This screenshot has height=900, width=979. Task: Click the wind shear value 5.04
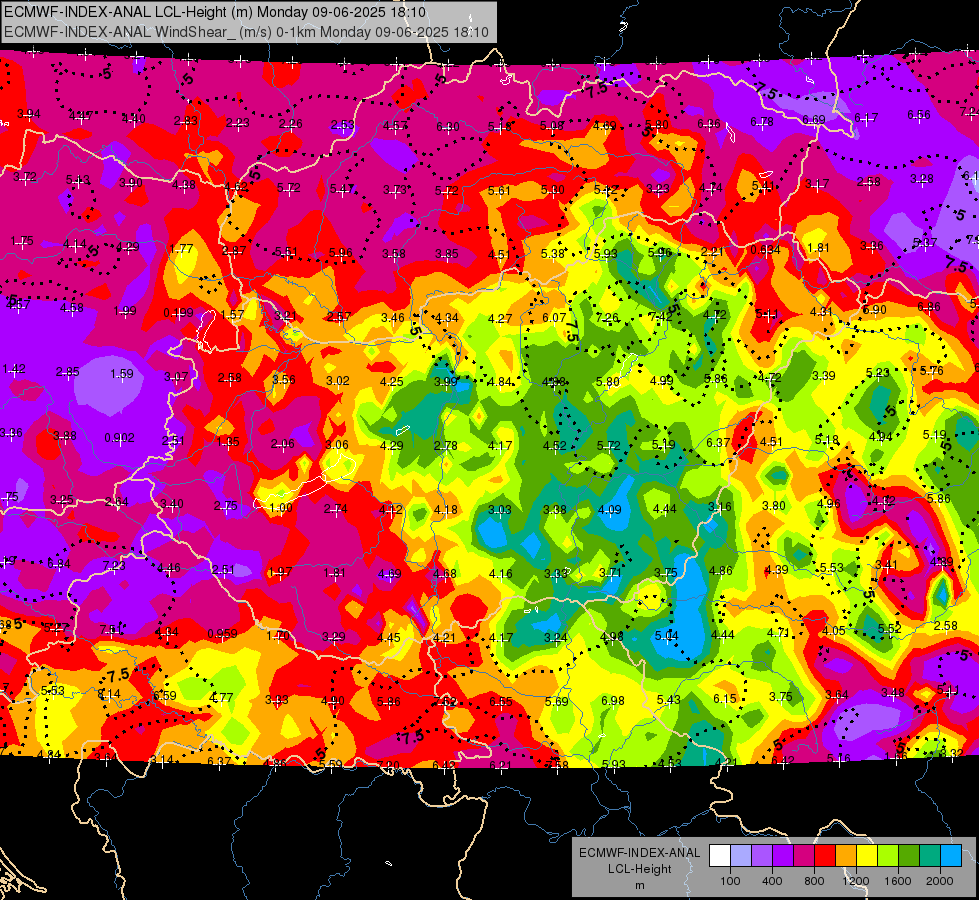[666, 636]
